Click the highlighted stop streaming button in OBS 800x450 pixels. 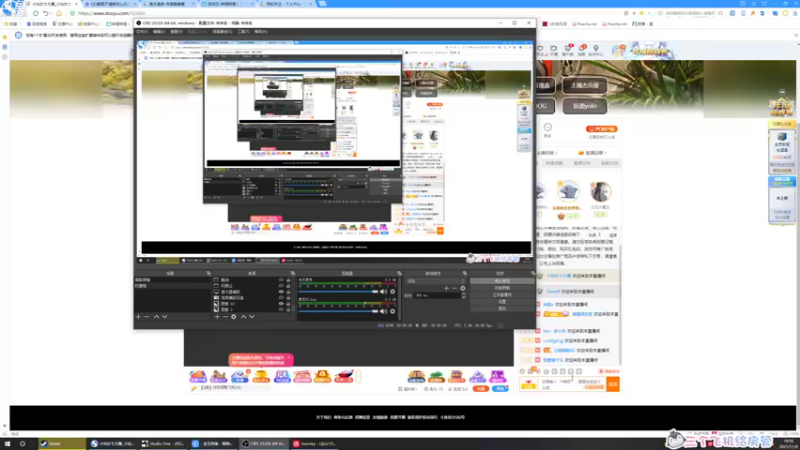[502, 281]
